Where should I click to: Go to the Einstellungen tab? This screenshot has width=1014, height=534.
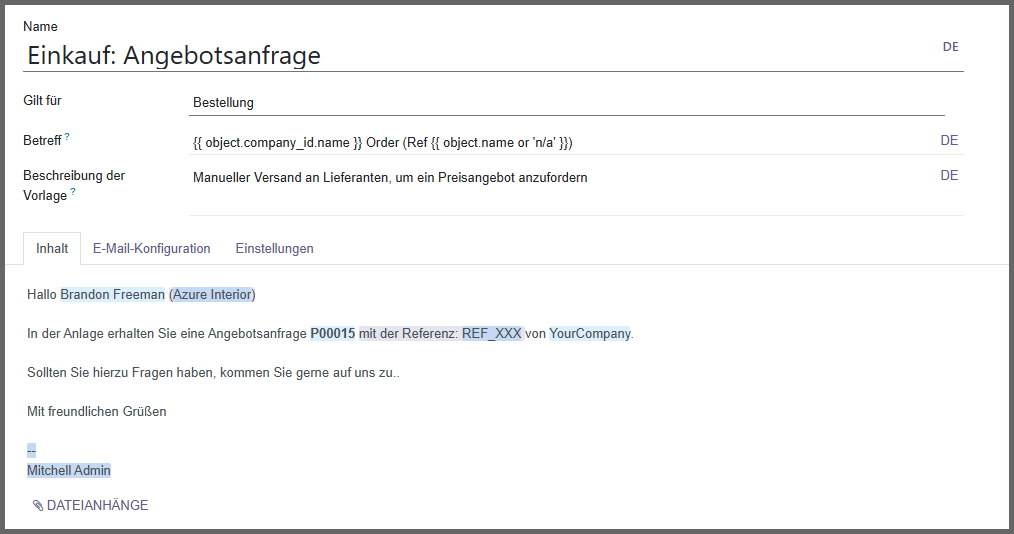click(274, 249)
